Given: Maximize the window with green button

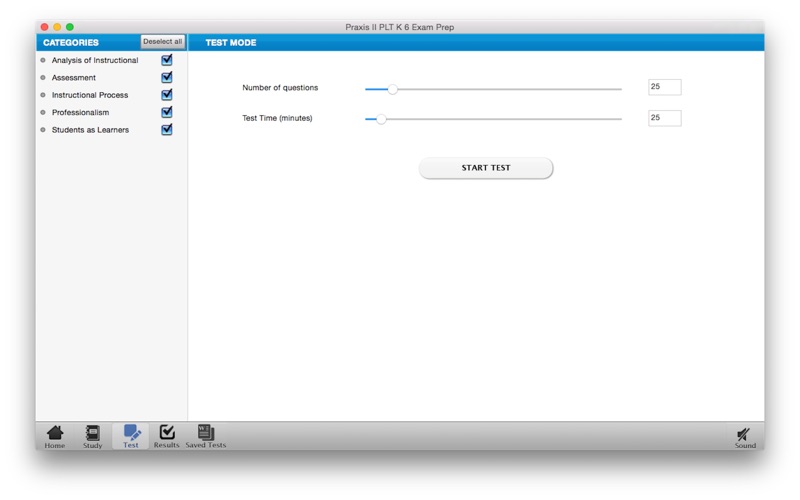Looking at the screenshot, I should pos(70,27).
